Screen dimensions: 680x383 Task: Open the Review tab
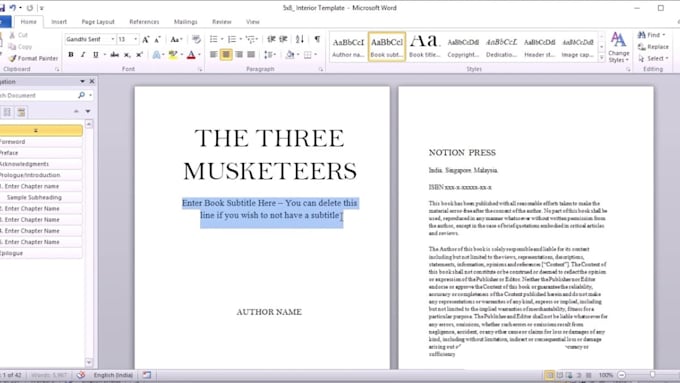(222, 22)
